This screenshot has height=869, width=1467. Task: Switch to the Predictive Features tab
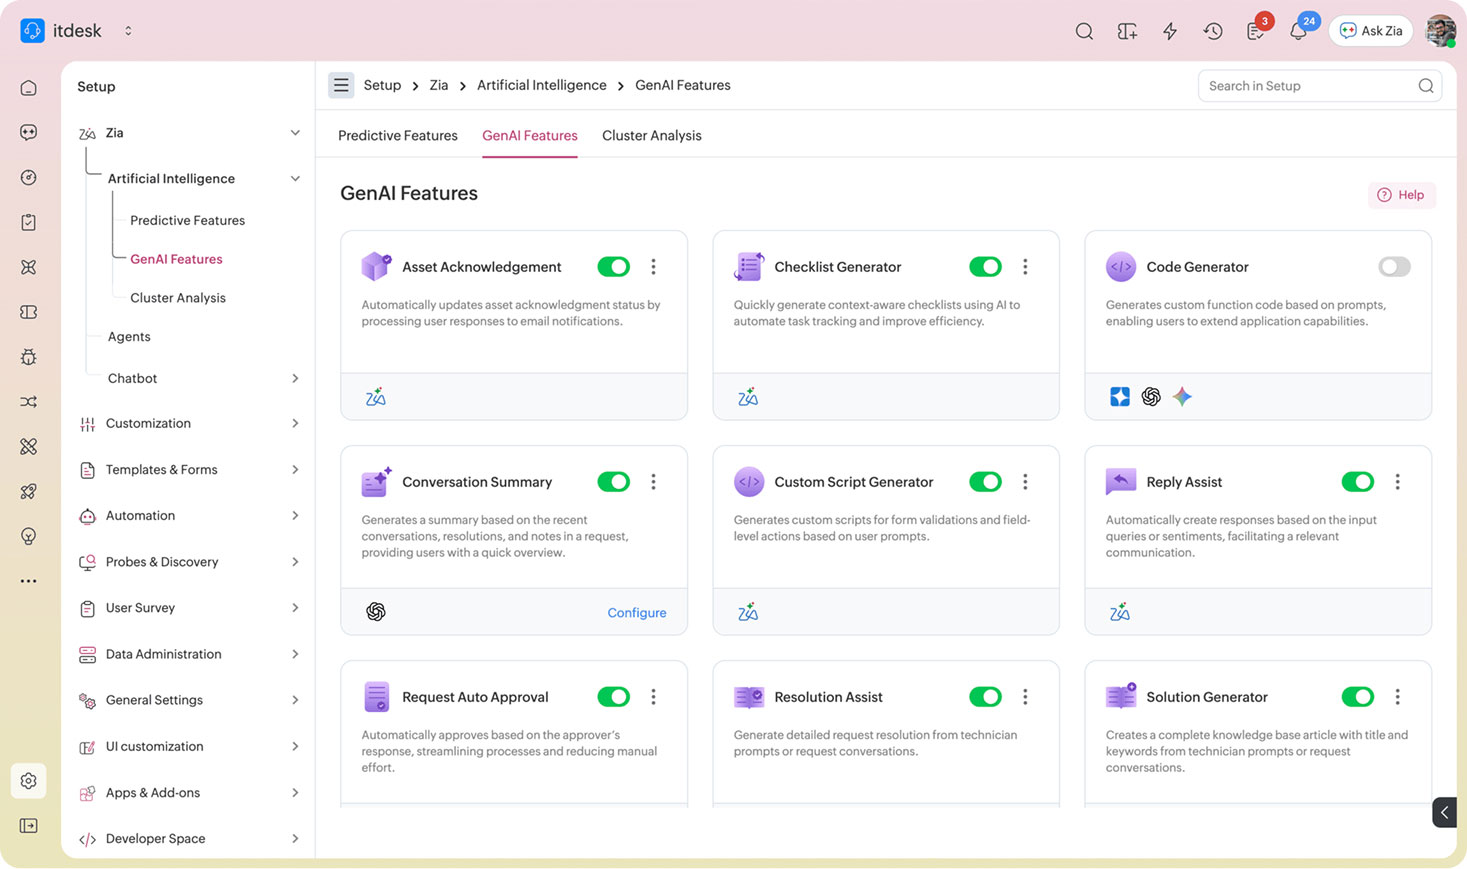[x=398, y=136]
